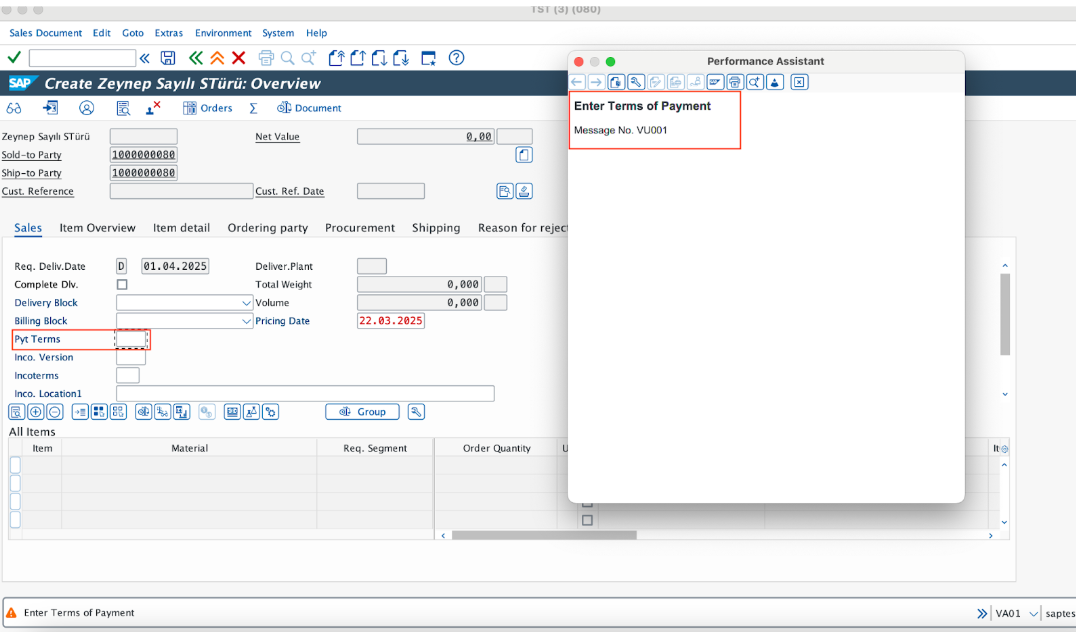Select the second row selector in All Items
This screenshot has width=1076, height=632.
15,483
